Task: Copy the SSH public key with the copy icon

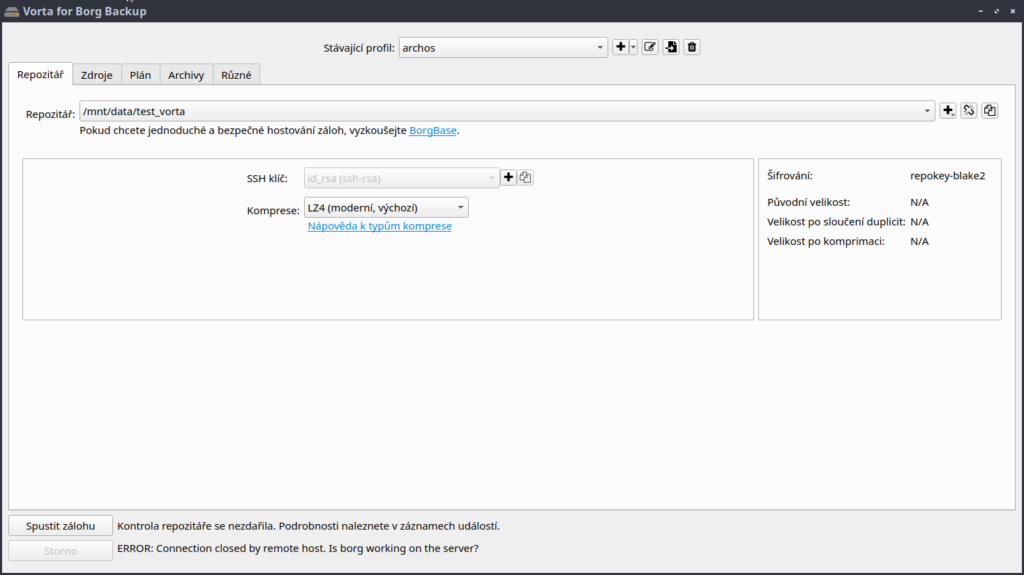Action: 526,178
